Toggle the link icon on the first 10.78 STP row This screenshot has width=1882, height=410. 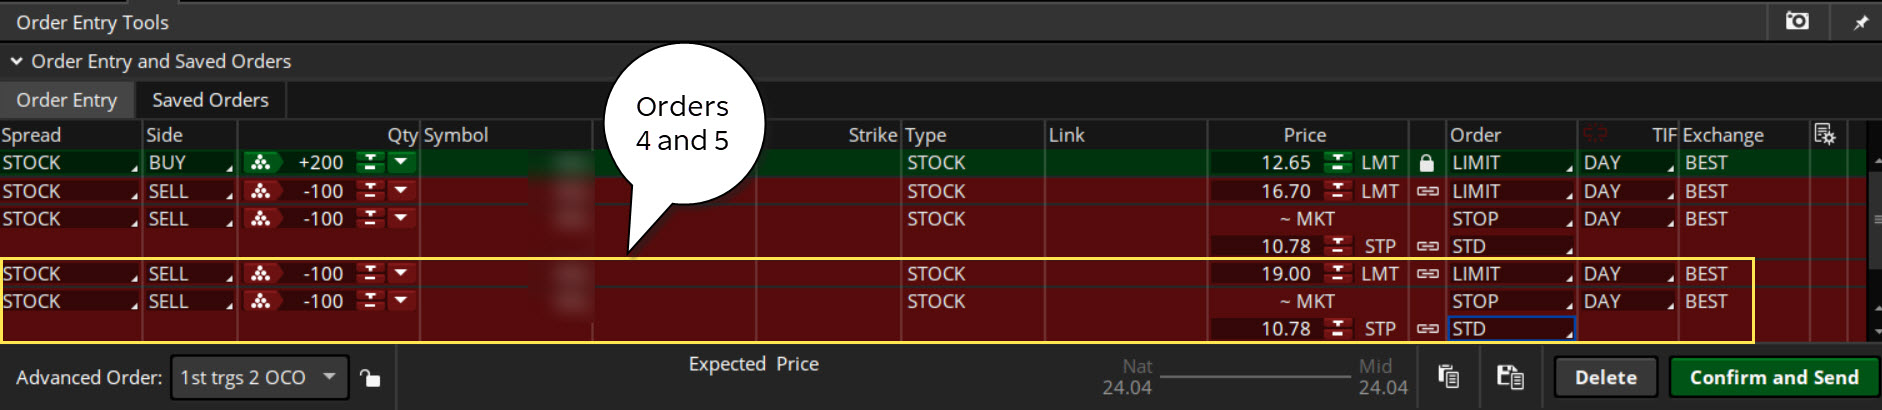pos(1427,246)
